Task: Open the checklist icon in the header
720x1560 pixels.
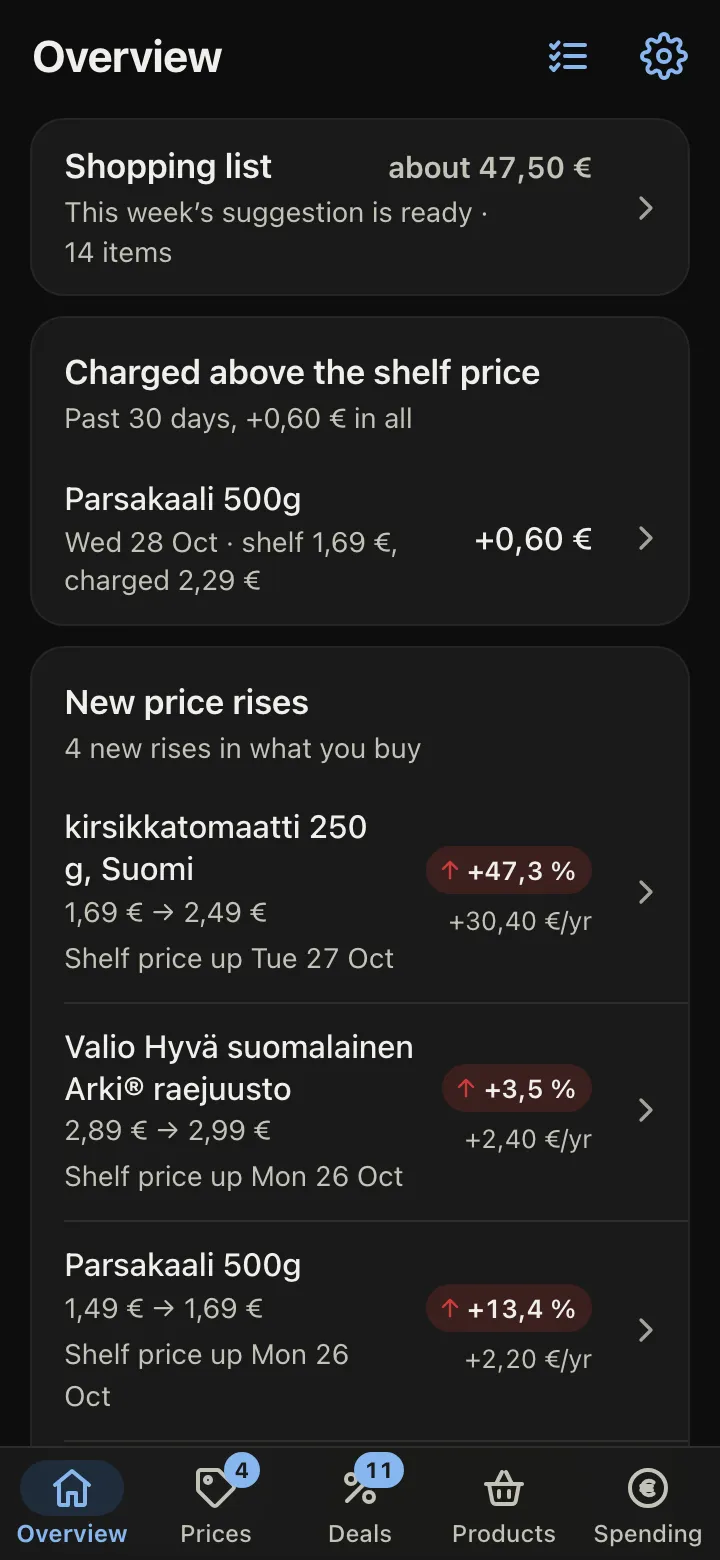Action: [568, 57]
